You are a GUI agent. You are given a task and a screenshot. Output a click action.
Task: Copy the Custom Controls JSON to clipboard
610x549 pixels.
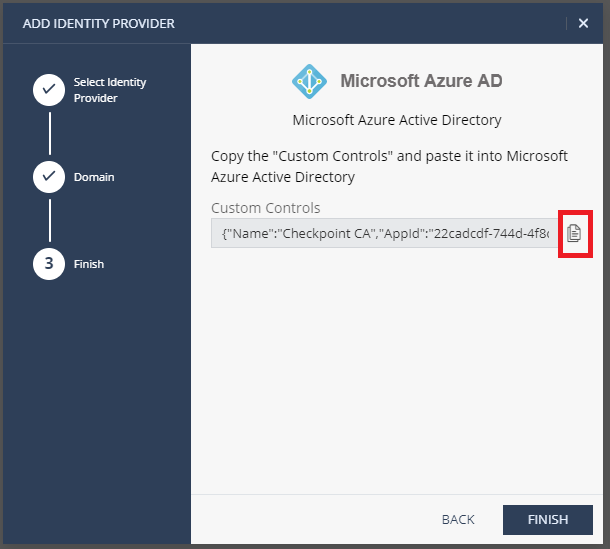coord(574,233)
